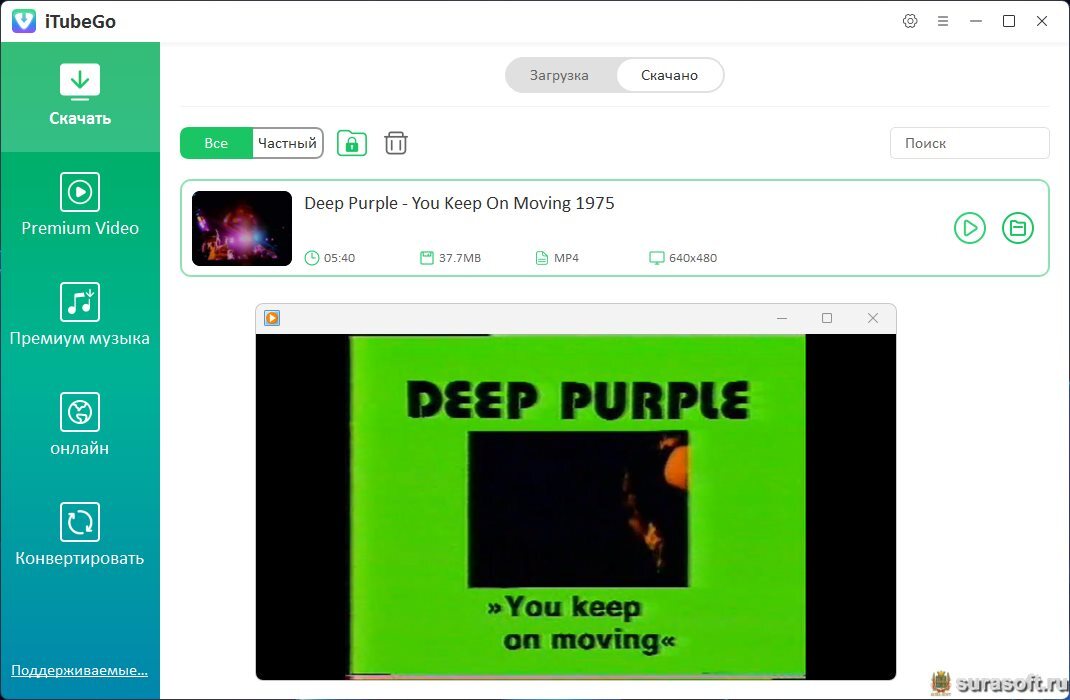This screenshot has height=700, width=1070.
Task: Click the trash delete icon
Action: 396,143
